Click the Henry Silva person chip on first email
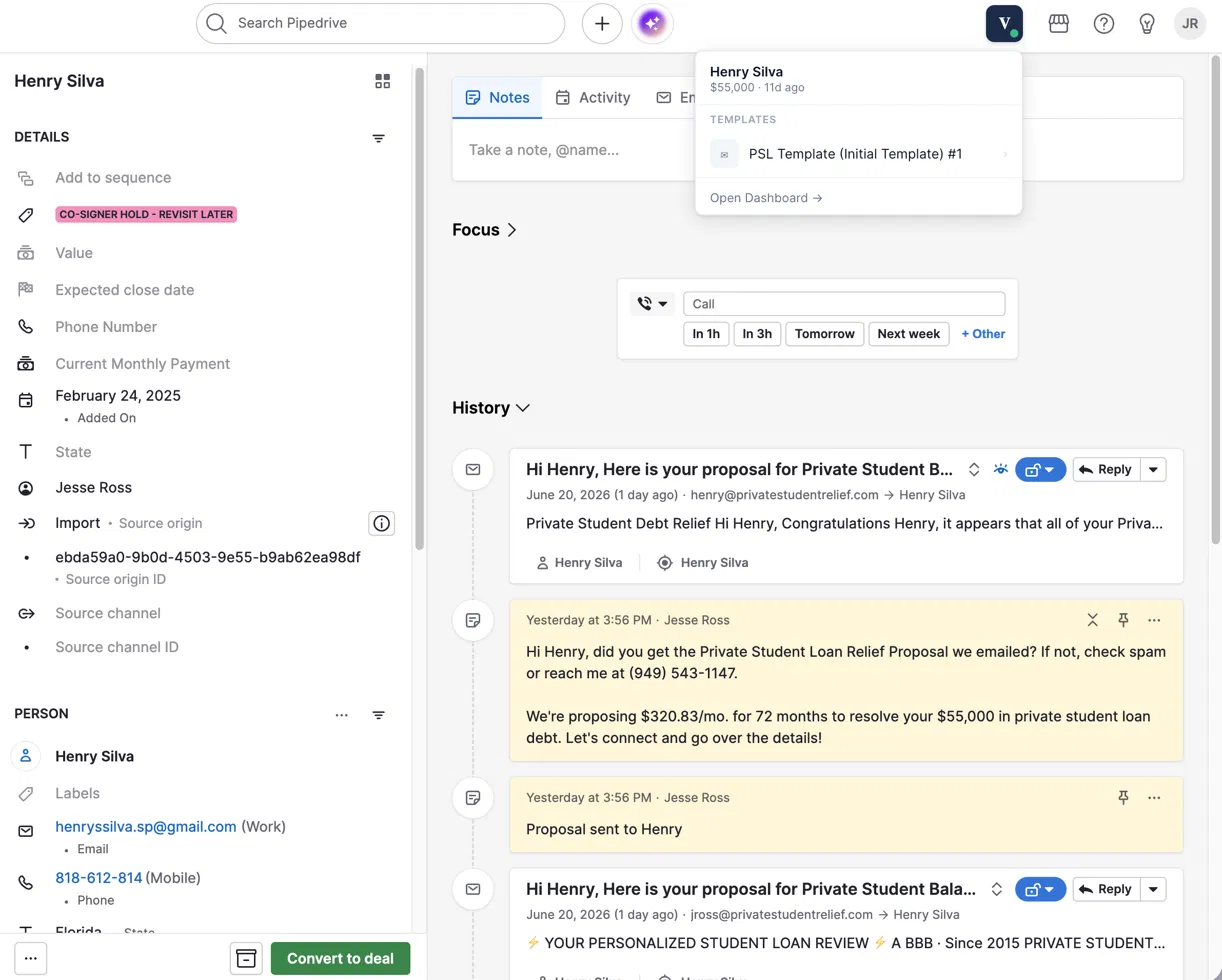This screenshot has width=1222, height=980. pos(579,562)
